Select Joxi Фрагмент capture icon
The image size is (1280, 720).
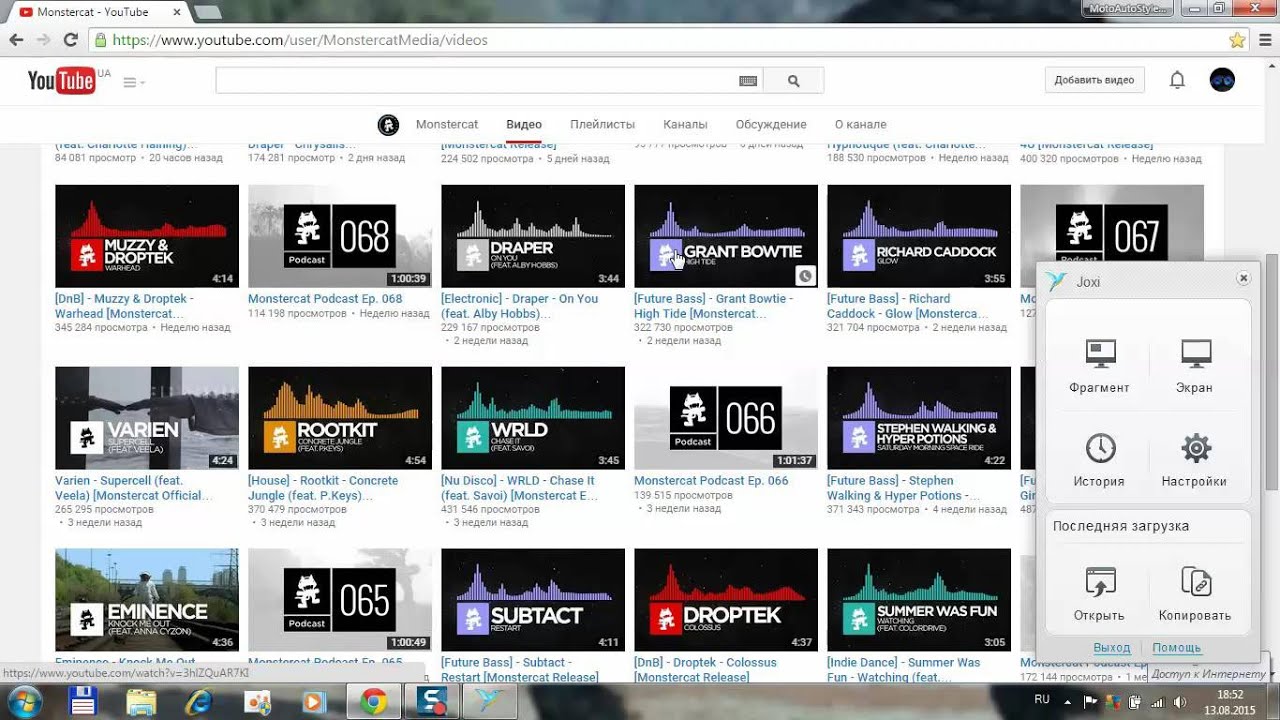tap(1100, 353)
